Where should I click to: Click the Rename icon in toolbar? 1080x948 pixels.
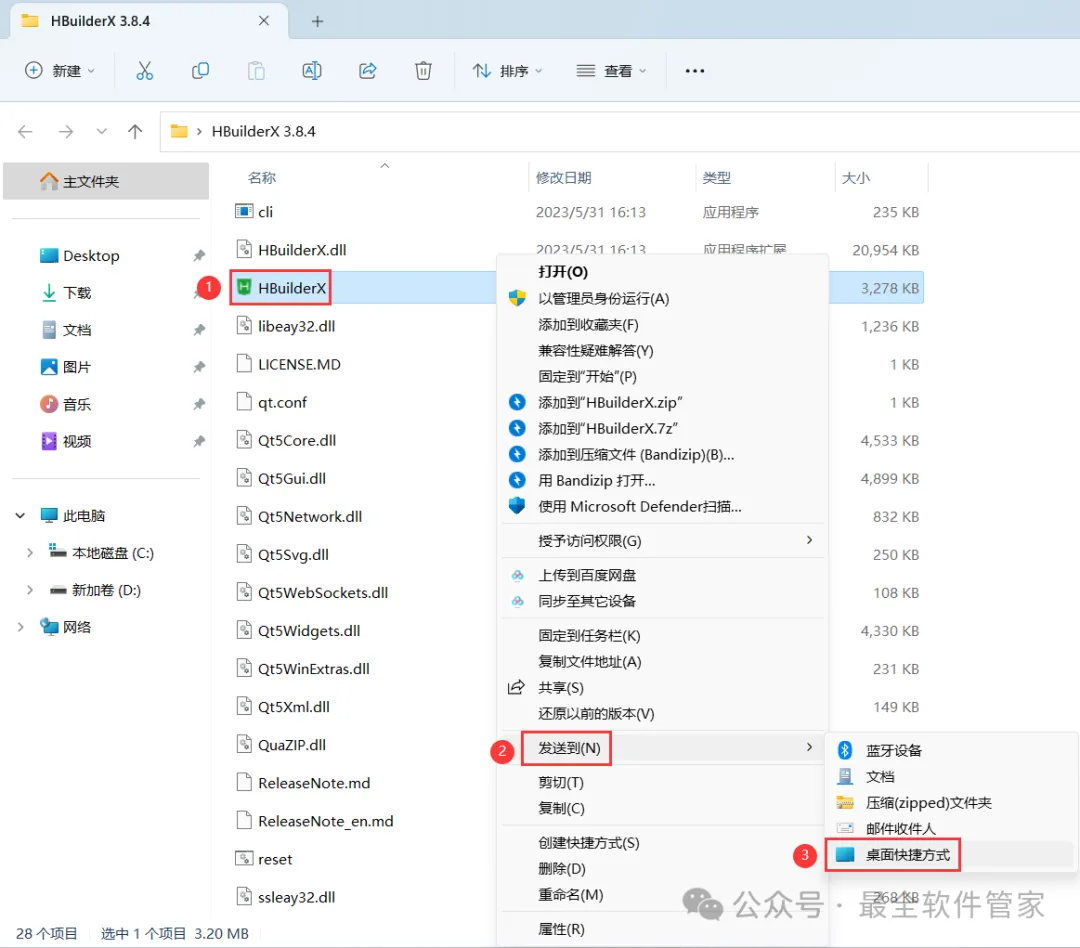[x=312, y=71]
